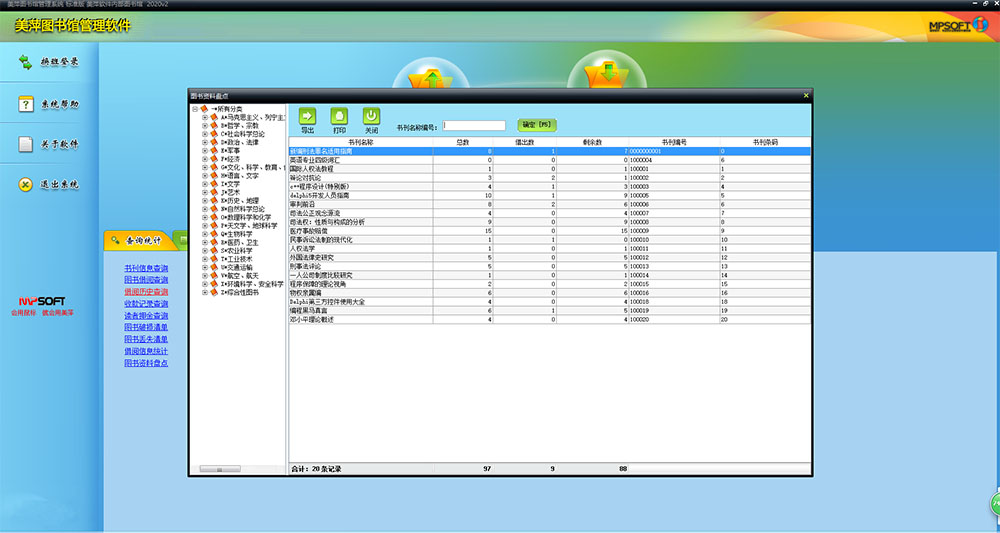Open the 图书资料盘点 link

(x=146, y=363)
